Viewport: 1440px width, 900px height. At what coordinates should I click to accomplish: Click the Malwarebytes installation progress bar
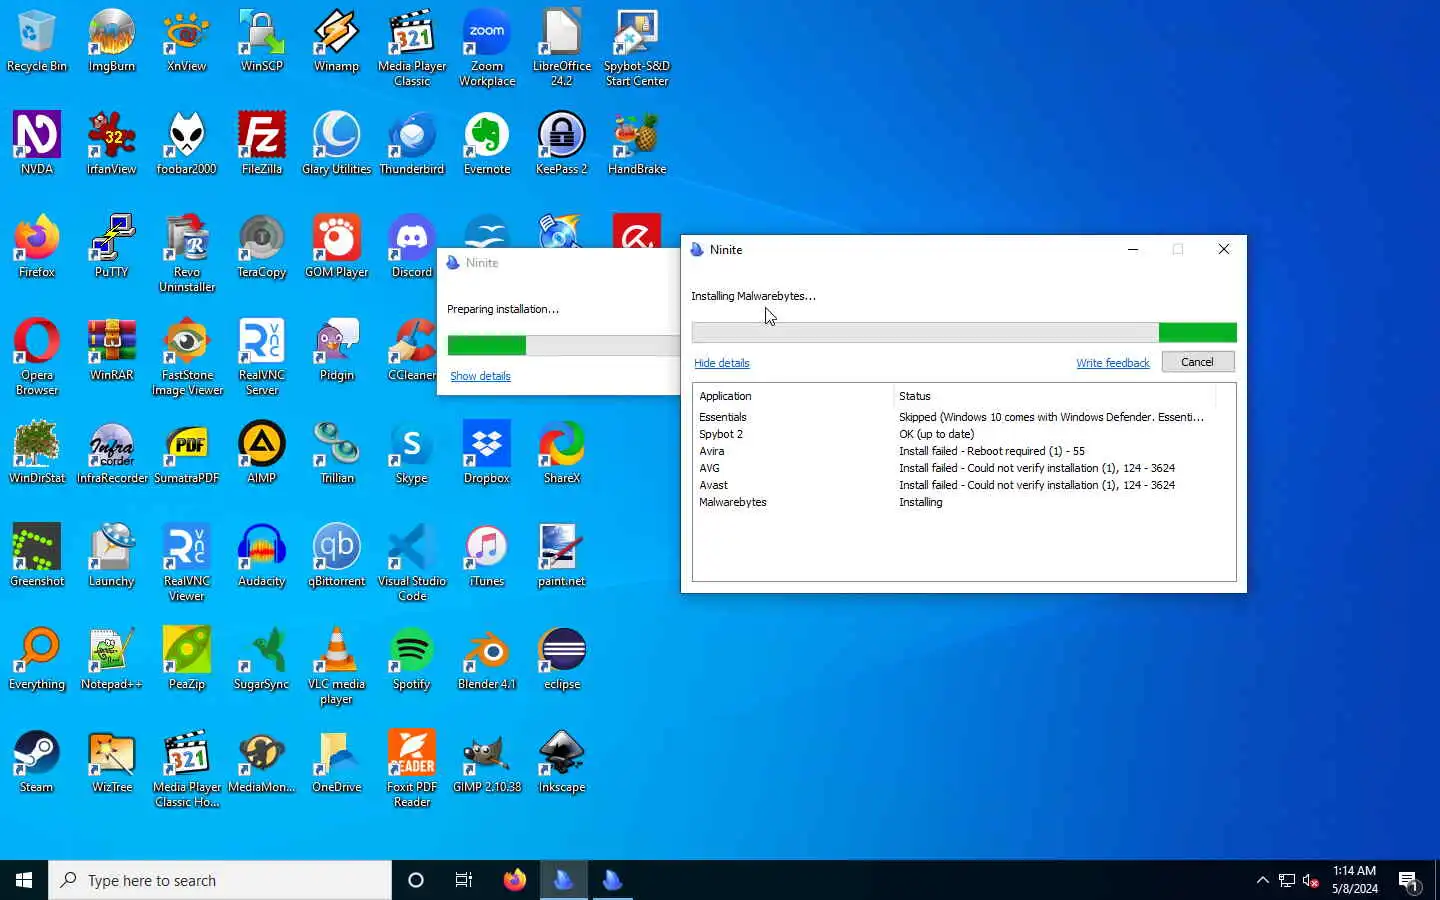(x=964, y=332)
